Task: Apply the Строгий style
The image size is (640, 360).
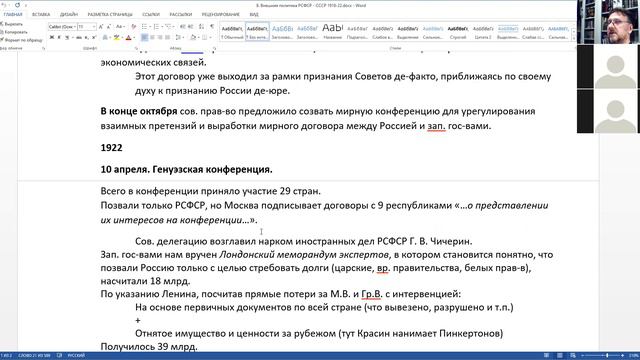Action: pyautogui.click(x=458, y=31)
